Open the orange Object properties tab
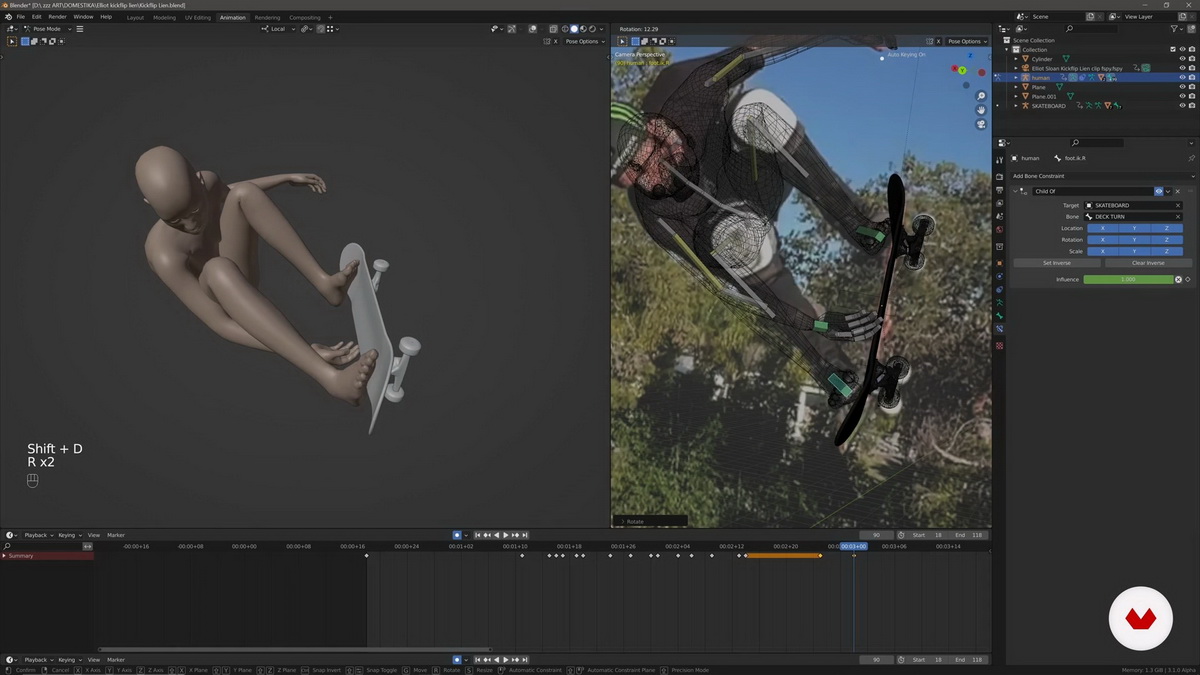Screen dimensions: 1200x675 click(x=999, y=263)
